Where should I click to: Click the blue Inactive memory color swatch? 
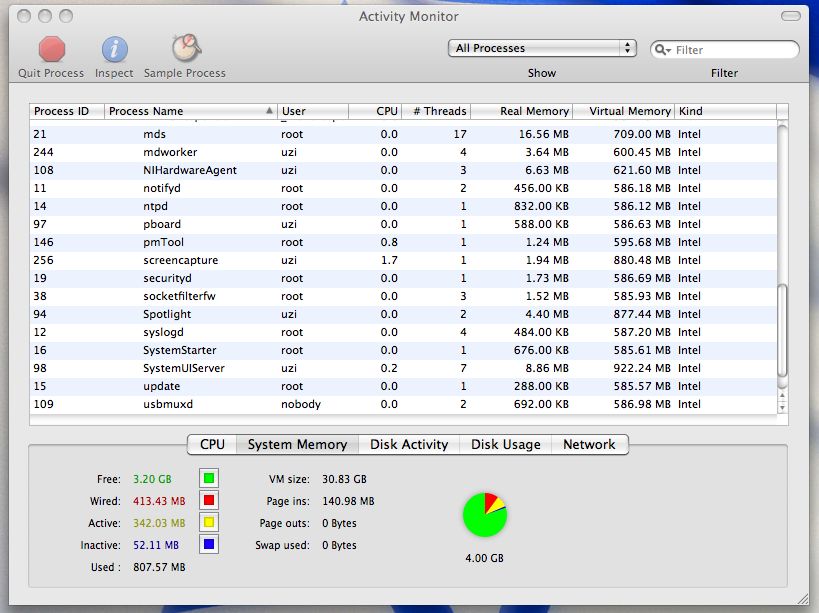click(209, 544)
